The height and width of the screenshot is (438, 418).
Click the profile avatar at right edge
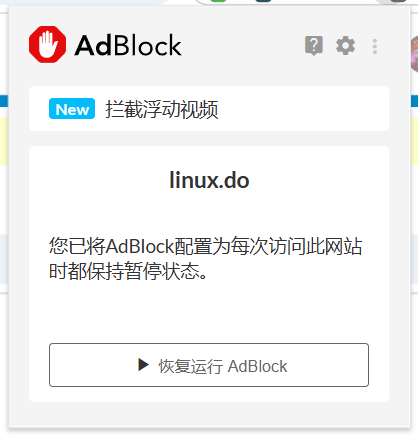click(414, 54)
